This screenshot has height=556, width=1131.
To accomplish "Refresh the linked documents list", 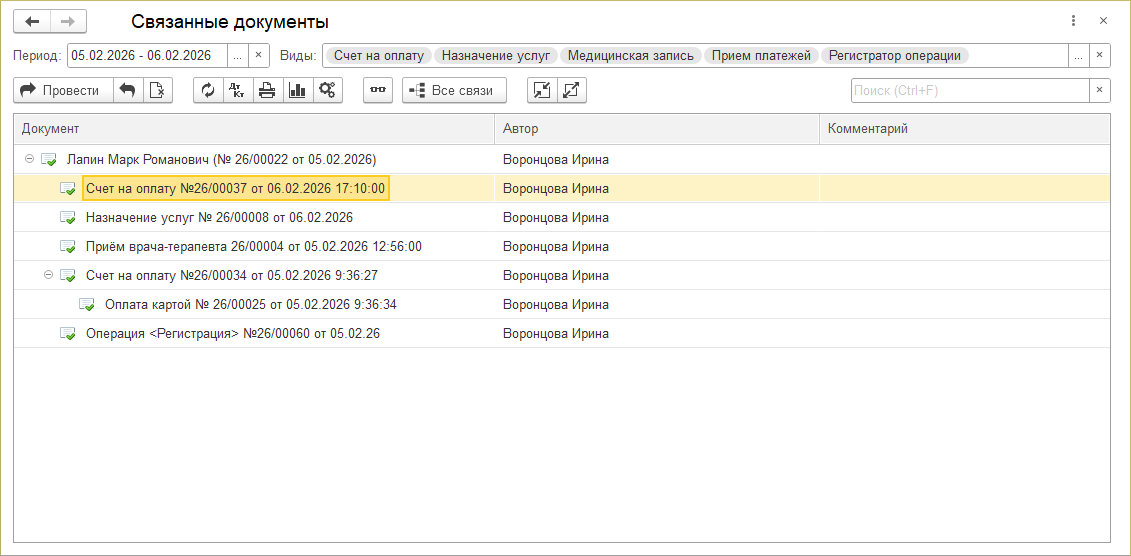I will click(208, 90).
